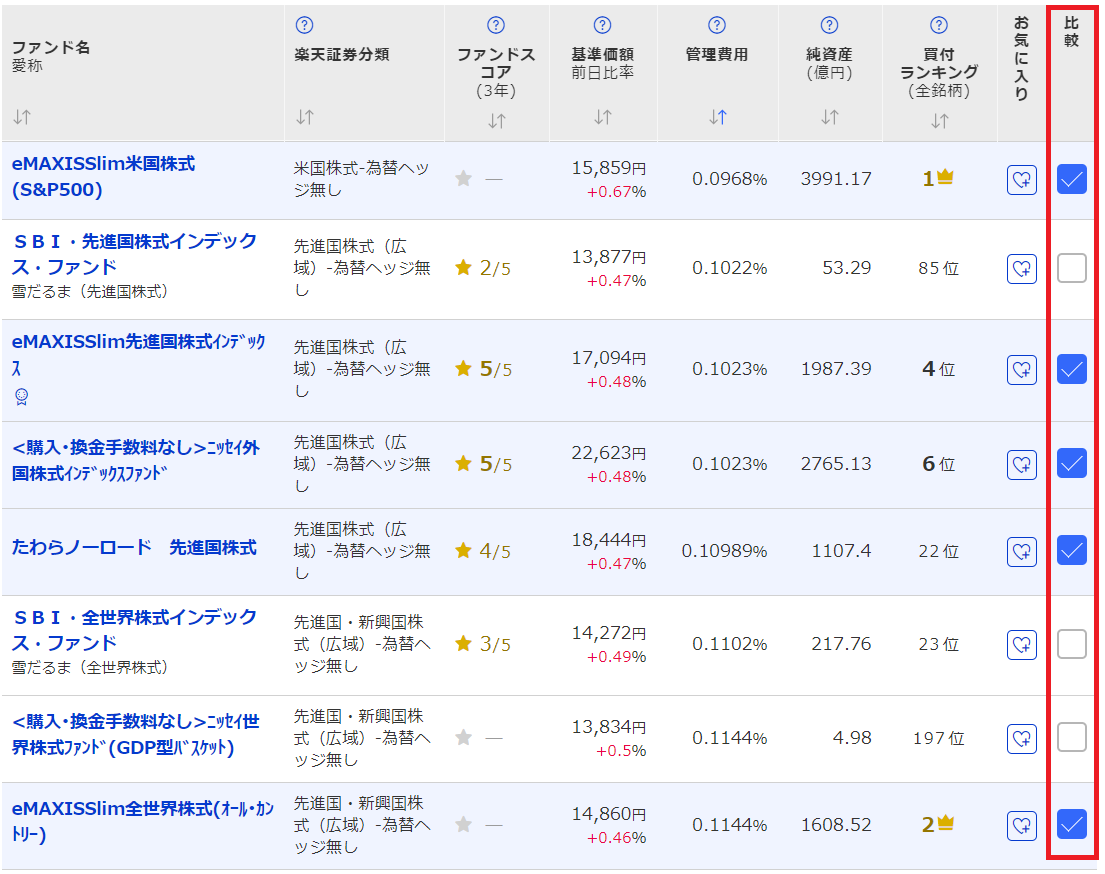
Task: Open help icon above 管理費用 header
Action: pyautogui.click(x=717, y=25)
